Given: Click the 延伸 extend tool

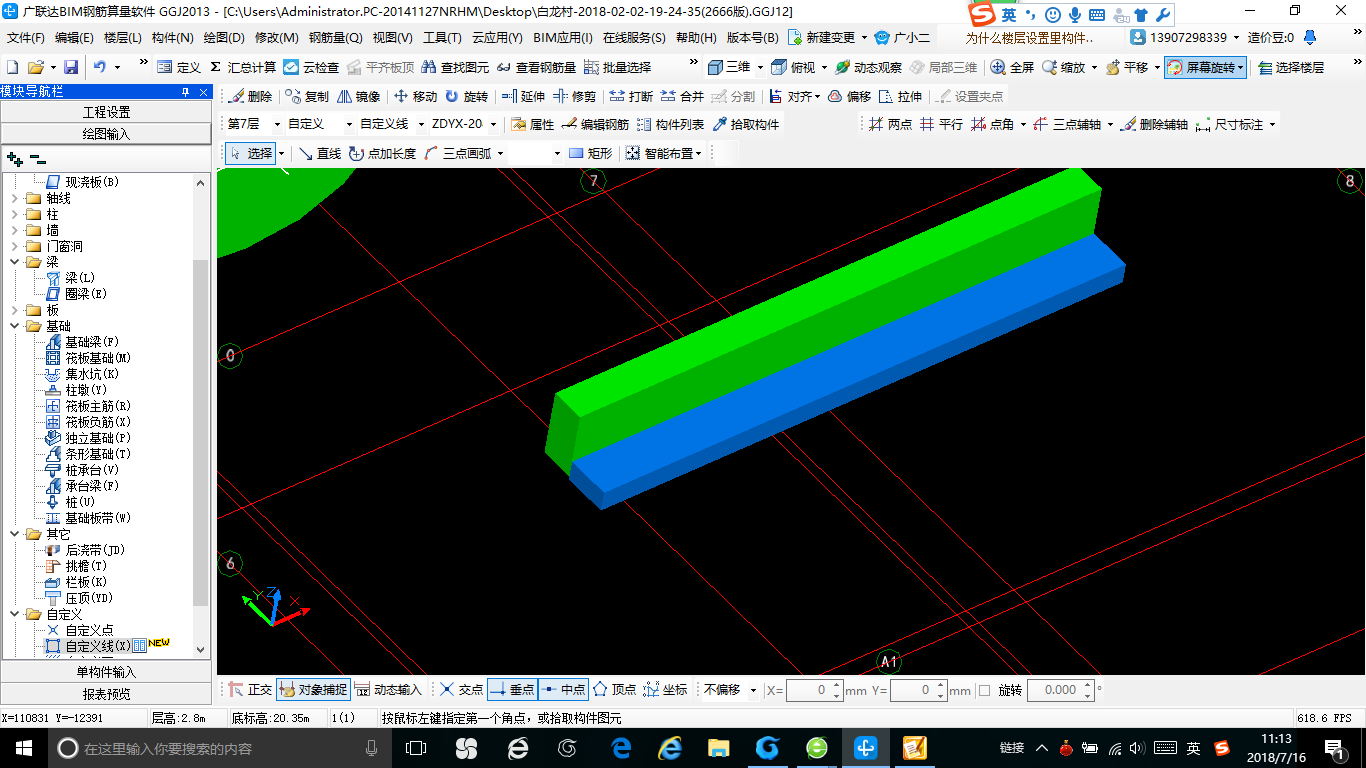Looking at the screenshot, I should [x=523, y=97].
